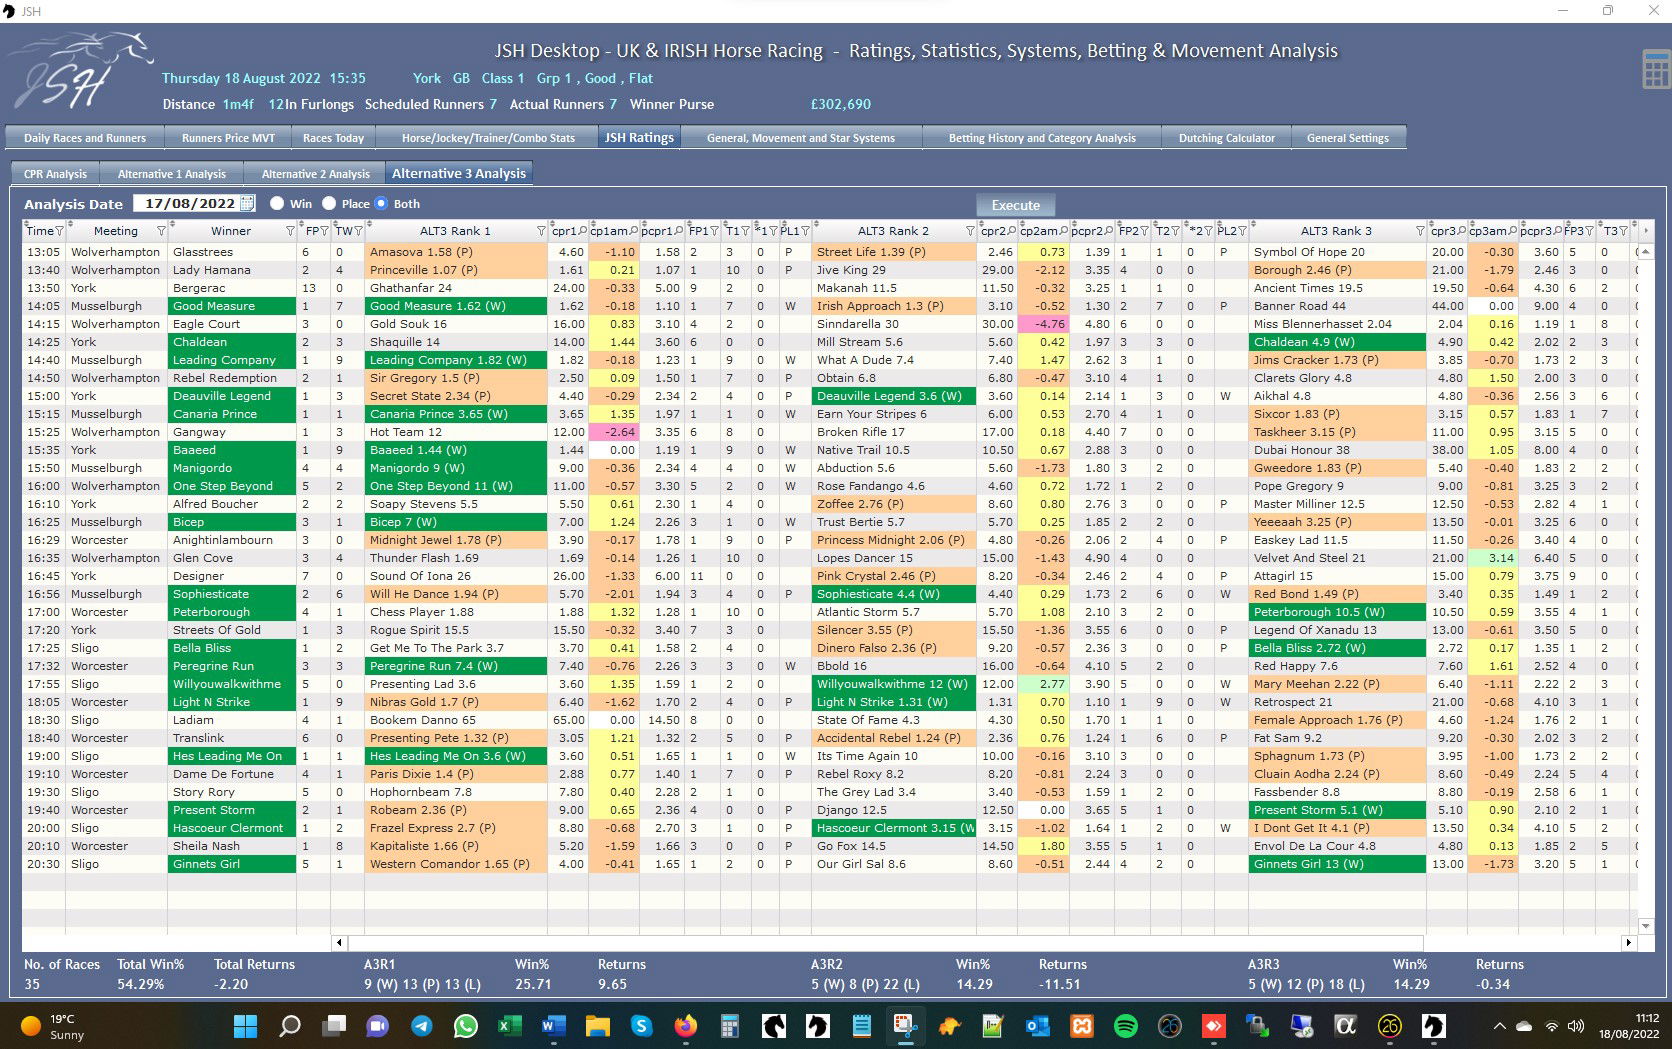The width and height of the screenshot is (1672, 1049).
Task: Open Firefox from the taskbar
Action: (x=685, y=1026)
